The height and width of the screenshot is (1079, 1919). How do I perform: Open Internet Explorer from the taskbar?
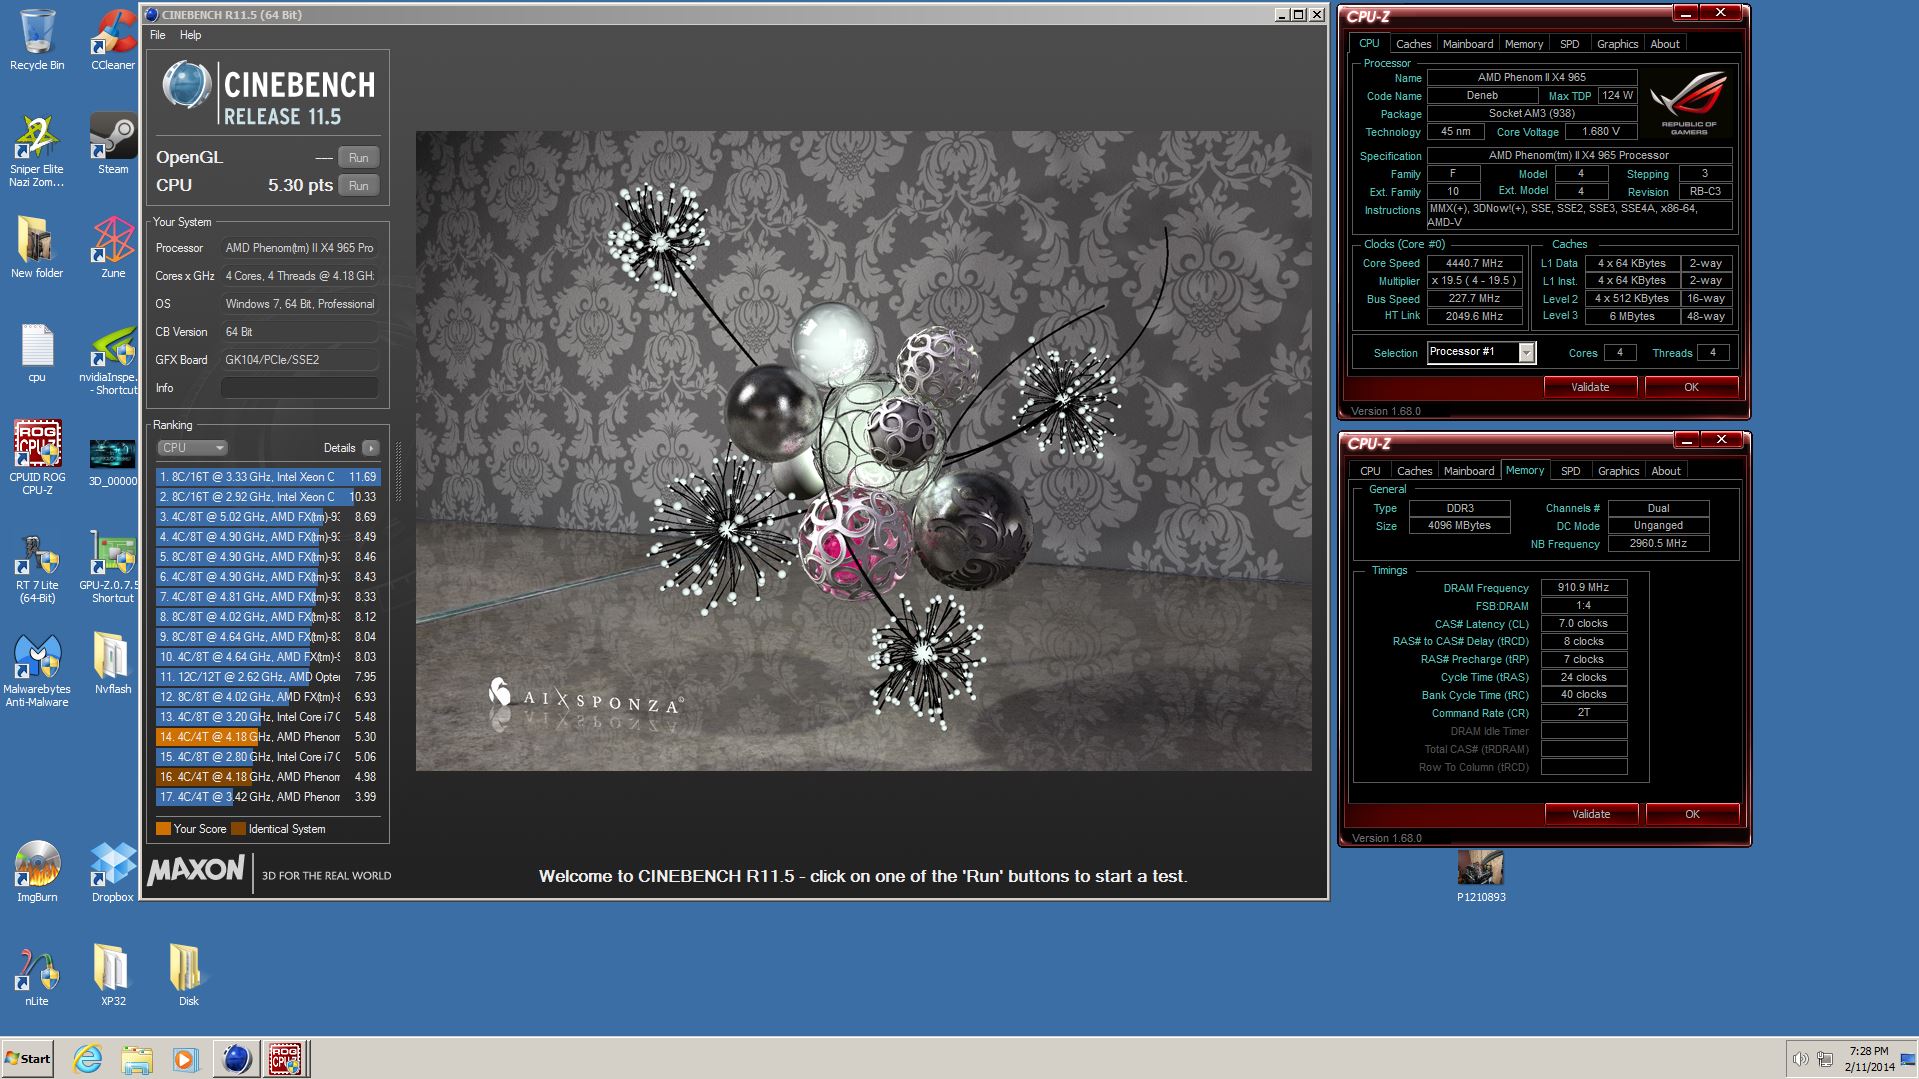coord(88,1058)
